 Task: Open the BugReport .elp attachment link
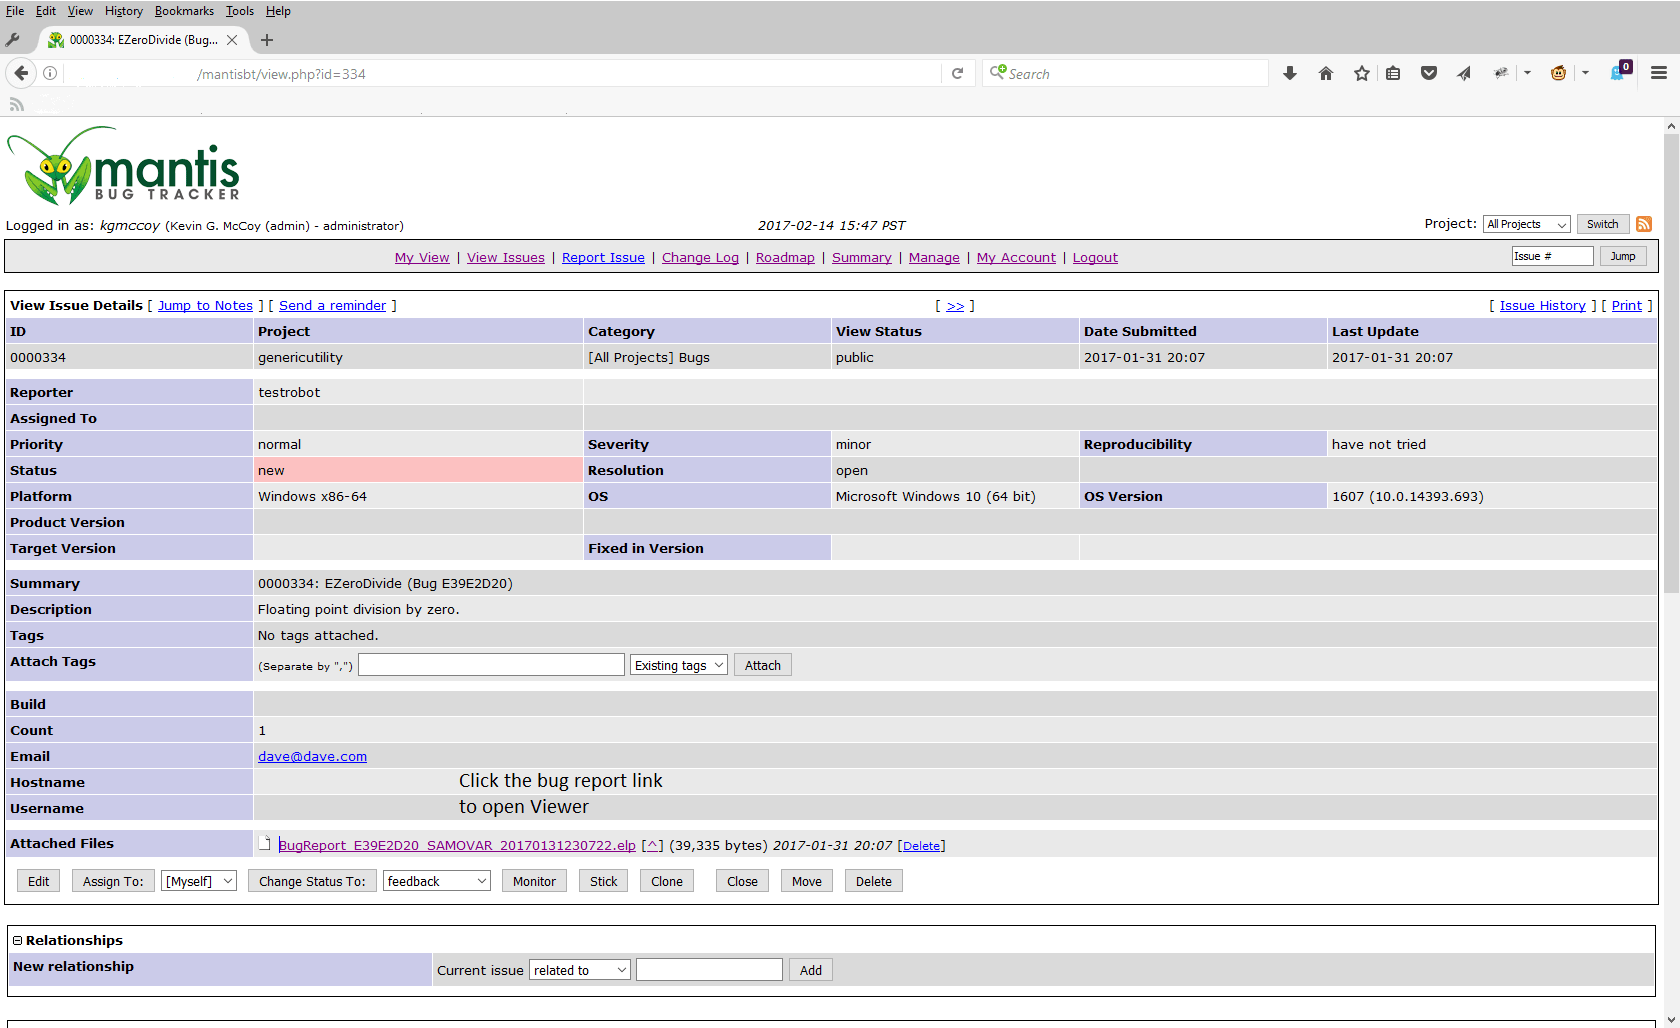pos(457,845)
